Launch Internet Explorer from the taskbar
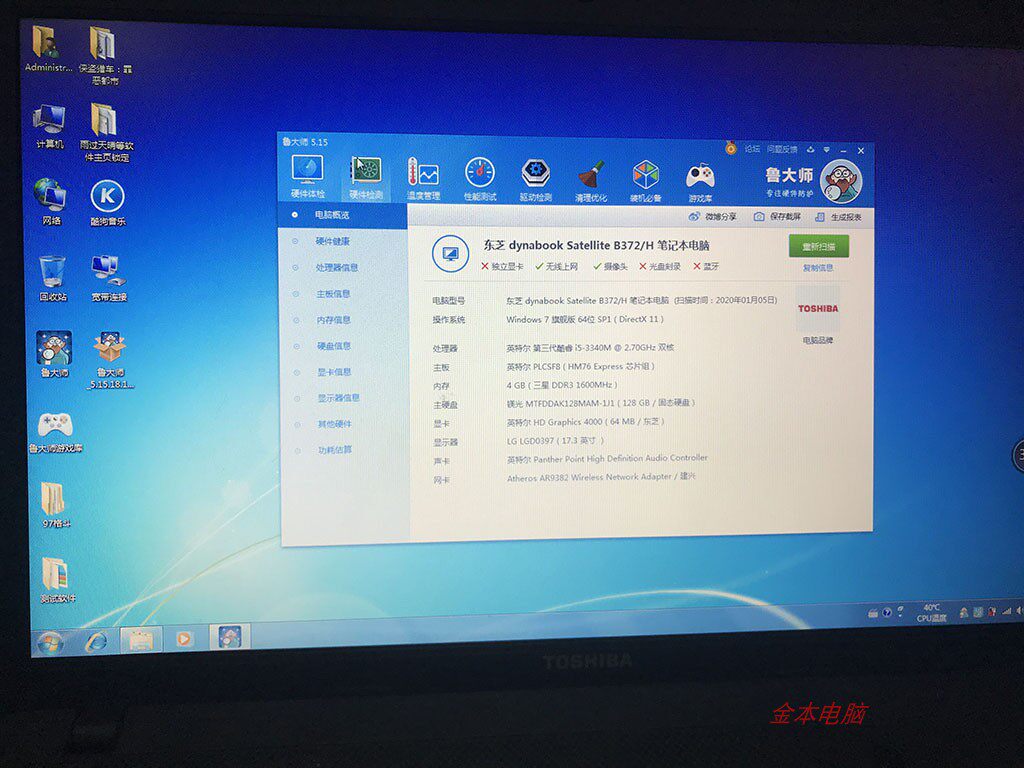The image size is (1024, 768). [x=96, y=641]
